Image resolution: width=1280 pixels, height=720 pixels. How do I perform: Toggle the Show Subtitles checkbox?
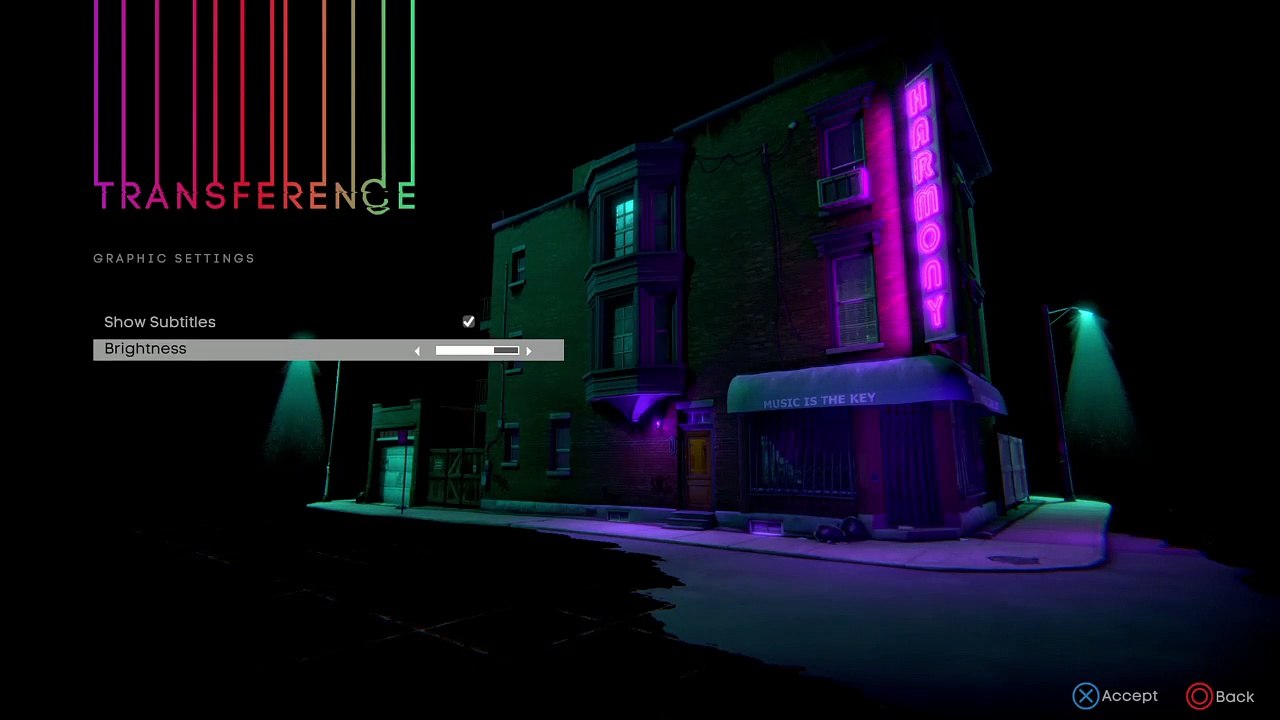coord(468,322)
